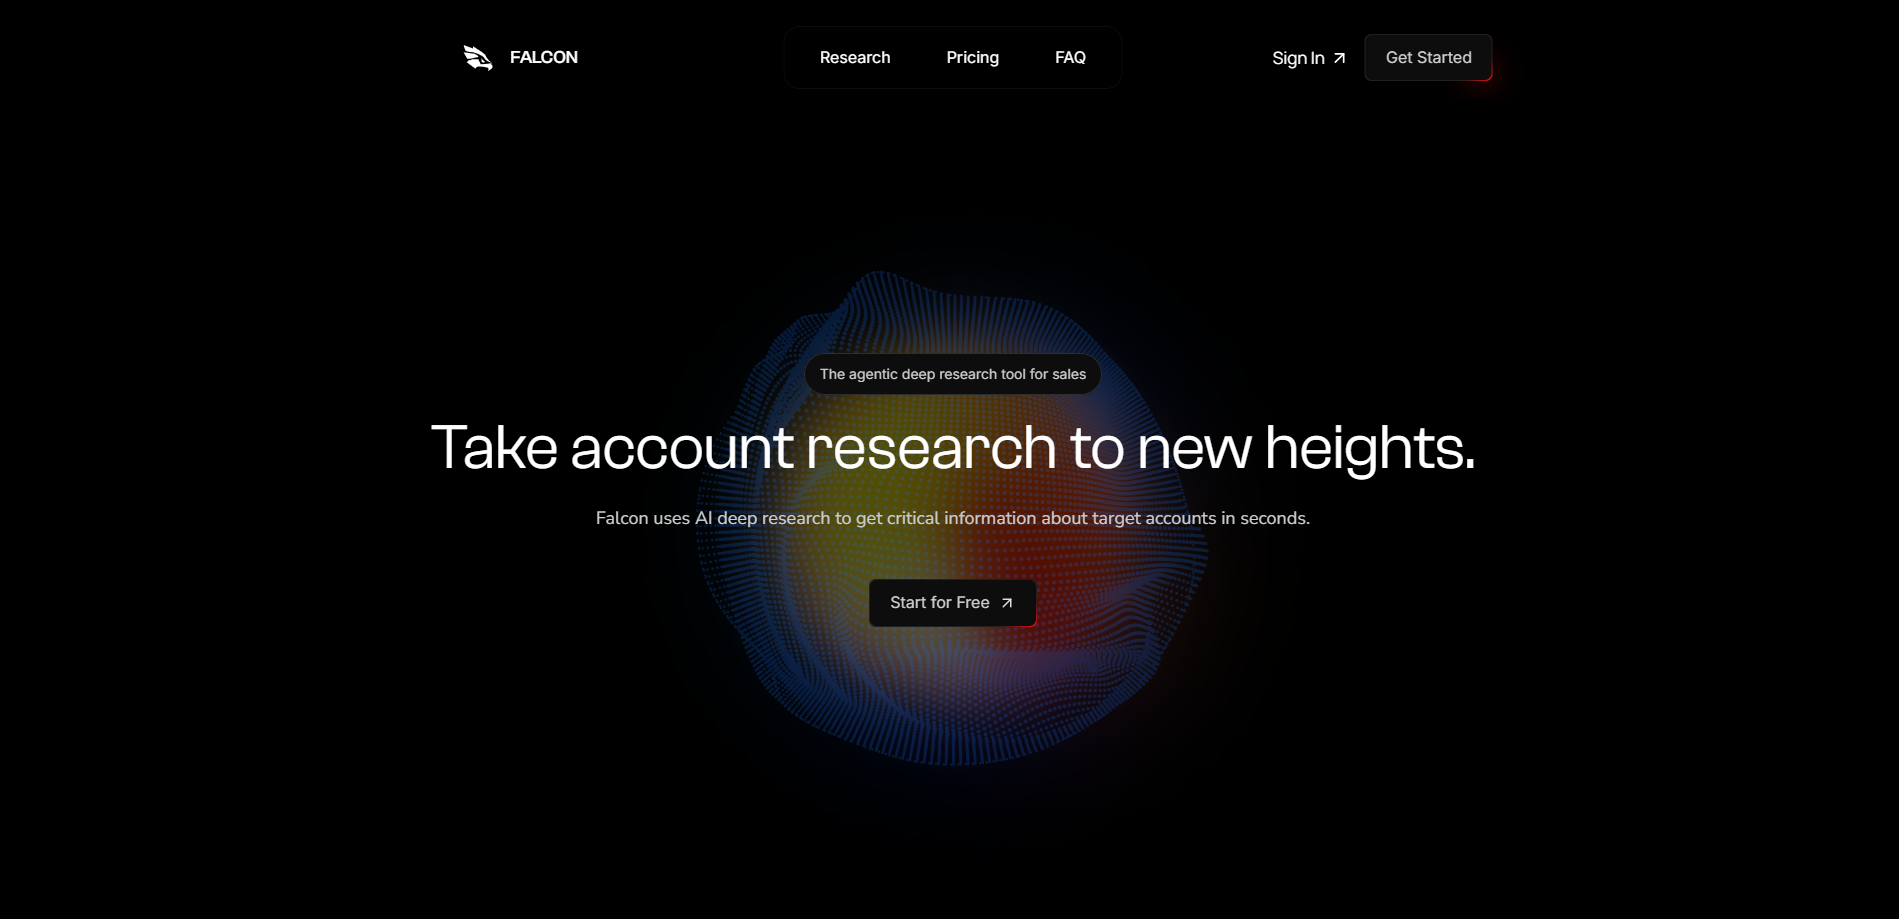Click the bird emblem left of FALCON text
This screenshot has height=919, width=1899.
click(478, 57)
